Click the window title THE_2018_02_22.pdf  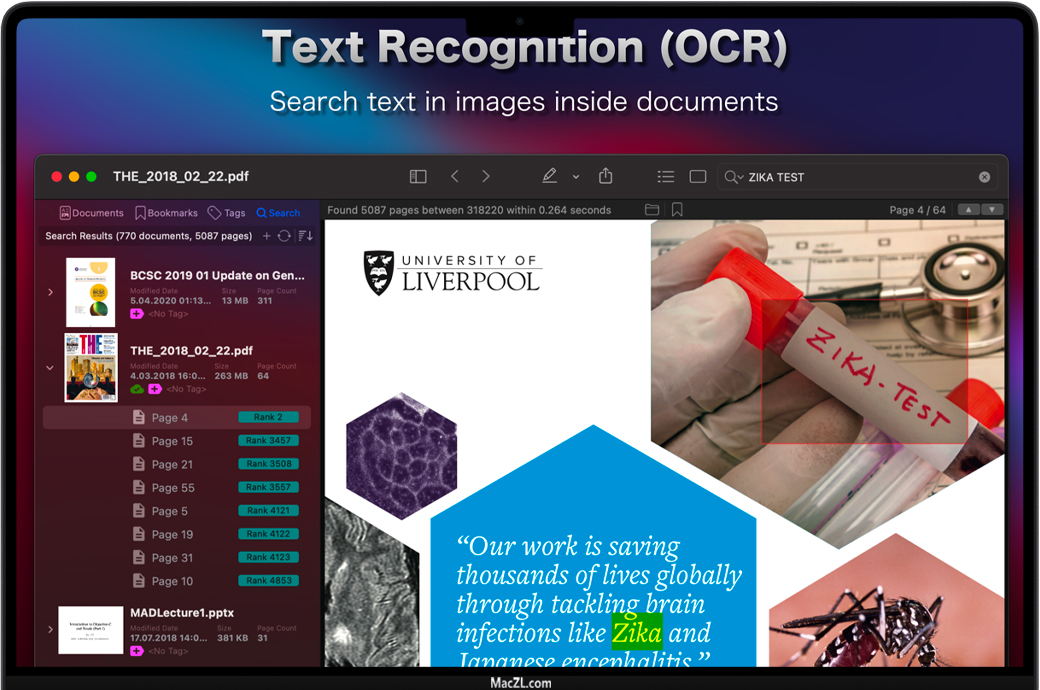181,176
